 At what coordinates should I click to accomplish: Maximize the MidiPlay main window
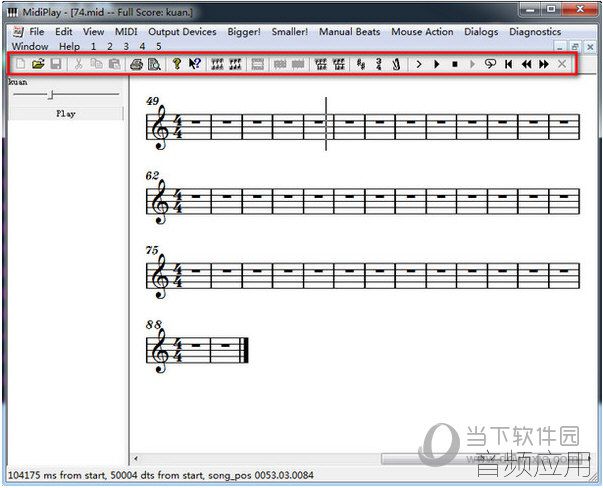tap(551, 9)
